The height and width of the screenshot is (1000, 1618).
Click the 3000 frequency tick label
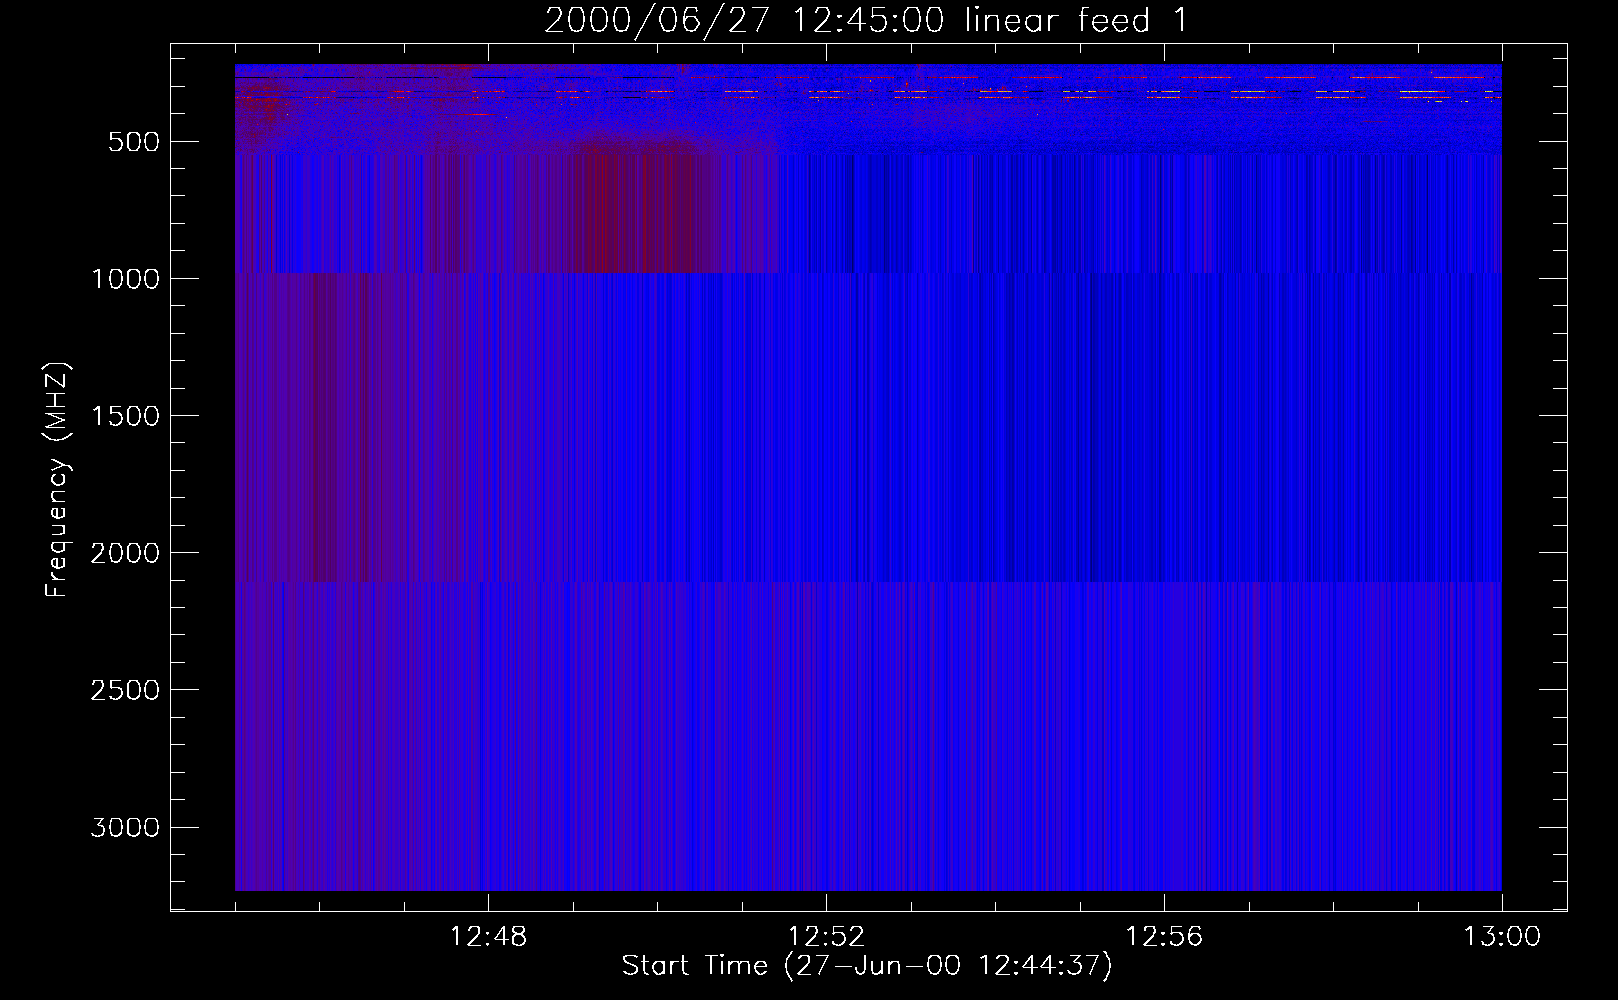[x=125, y=827]
